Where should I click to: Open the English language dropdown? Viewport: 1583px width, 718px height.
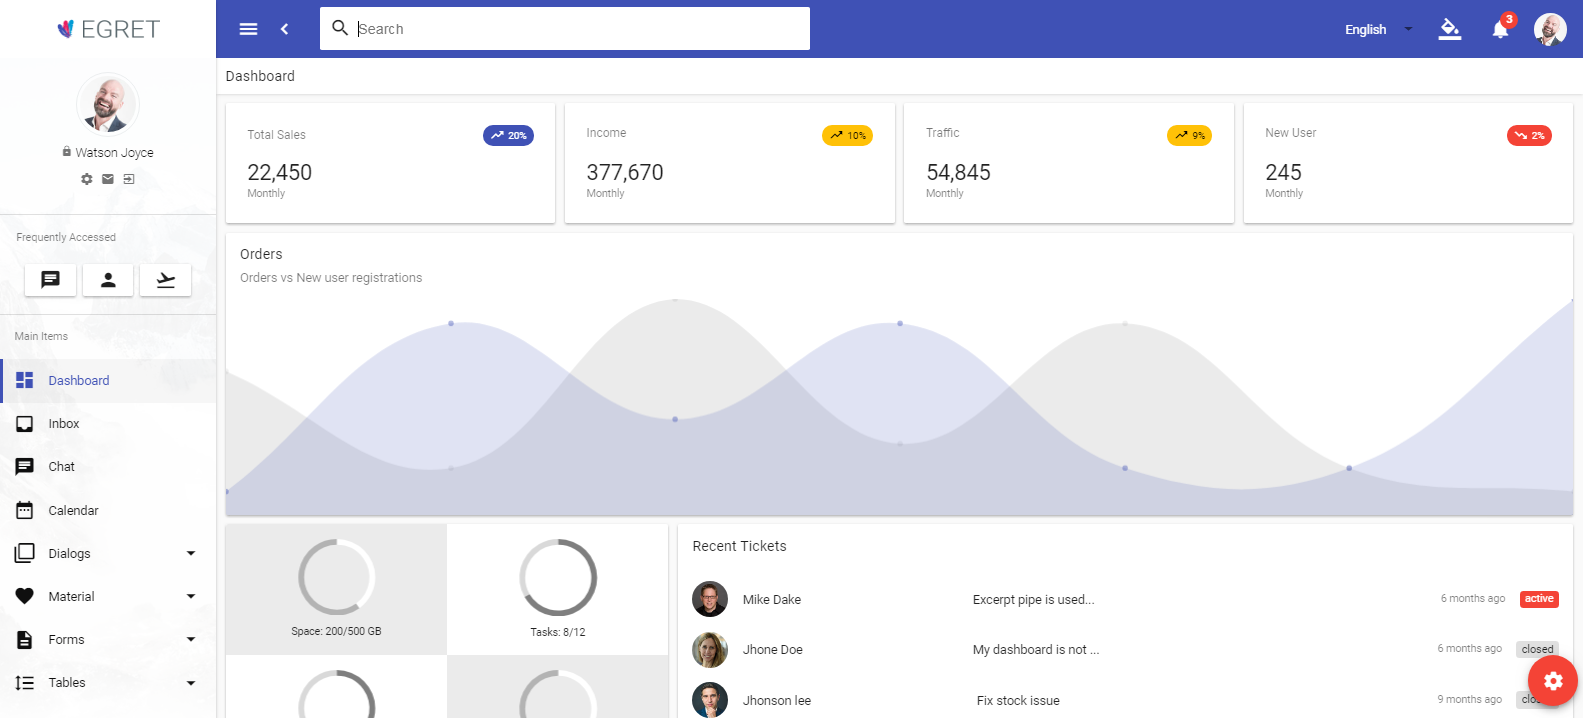pos(1379,29)
